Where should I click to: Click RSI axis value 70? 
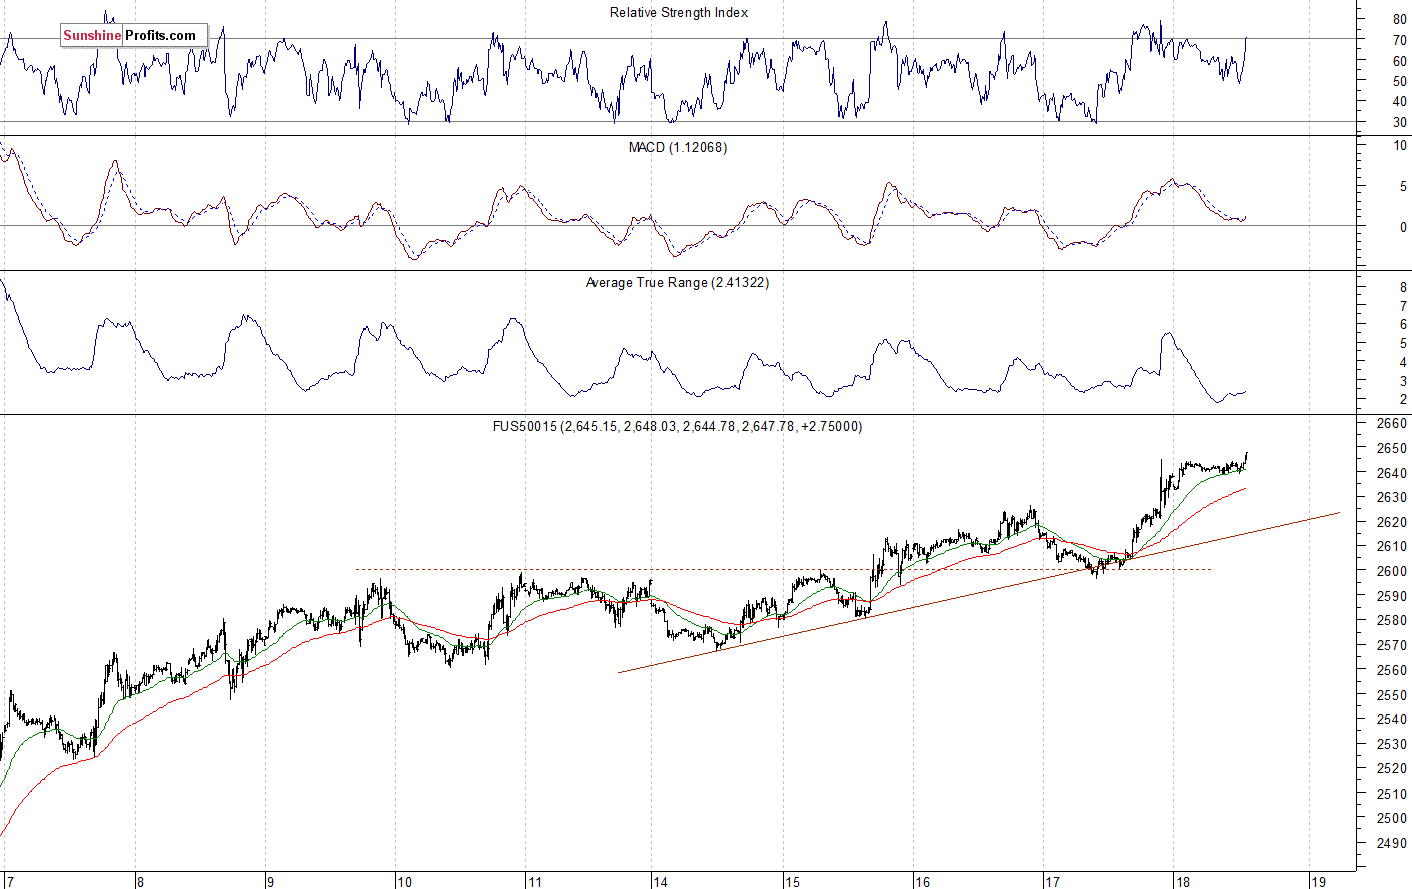pyautogui.click(x=1400, y=40)
